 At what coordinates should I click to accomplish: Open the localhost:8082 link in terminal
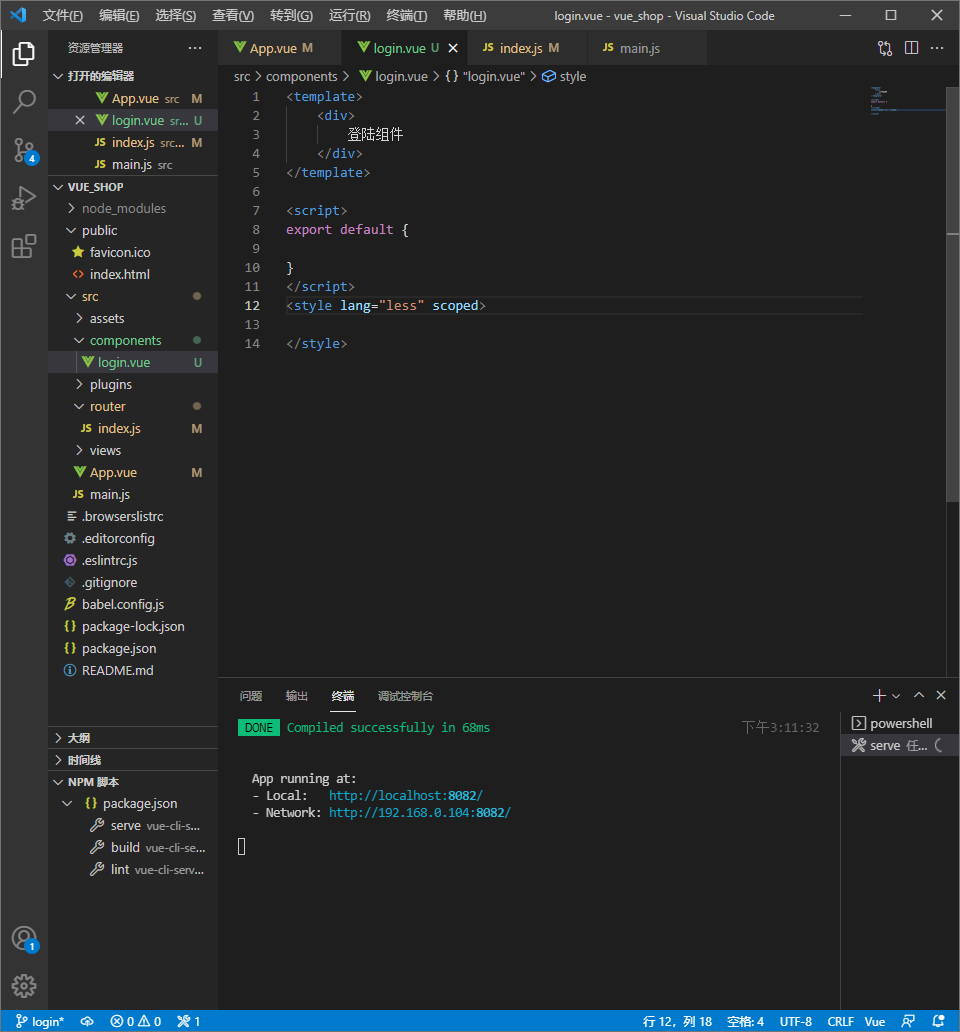[x=405, y=796]
